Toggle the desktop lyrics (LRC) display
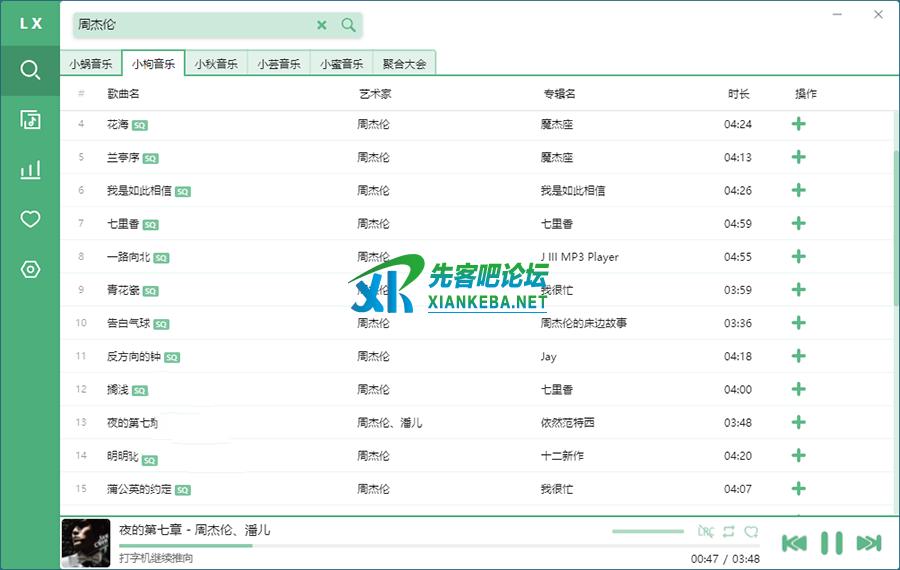The image size is (900, 570). click(706, 531)
